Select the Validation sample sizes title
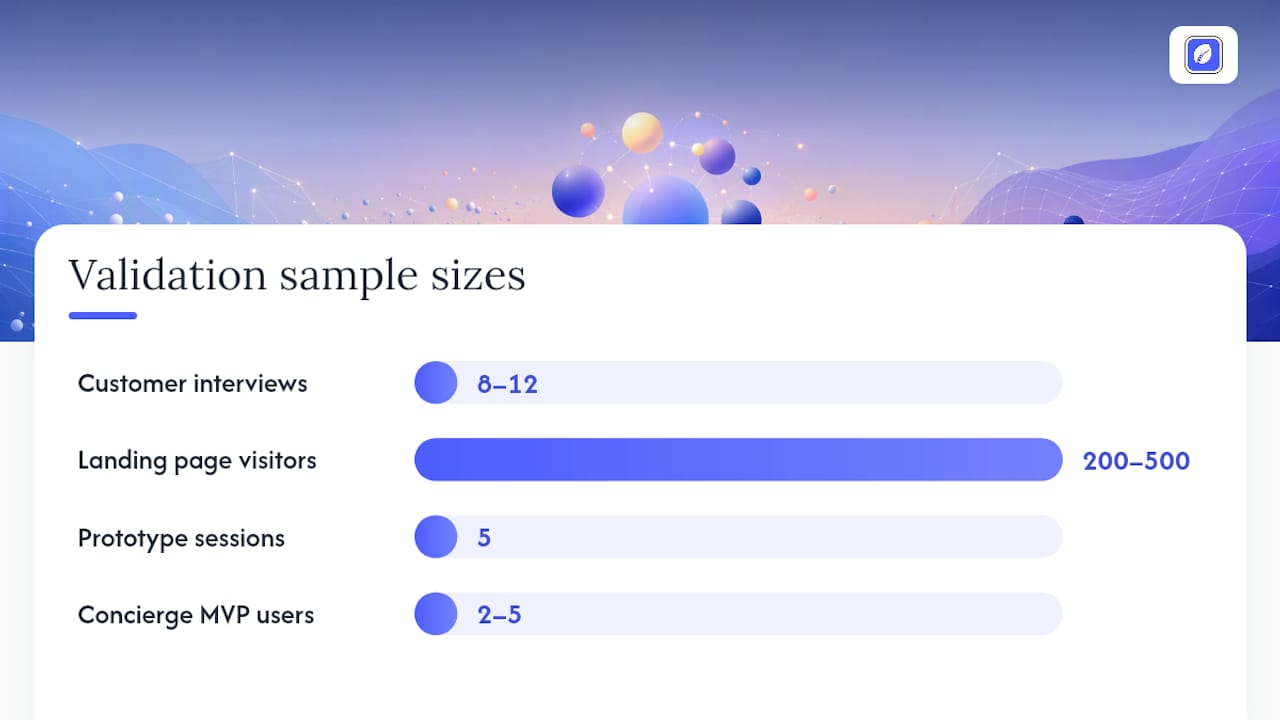 pyautogui.click(x=297, y=275)
